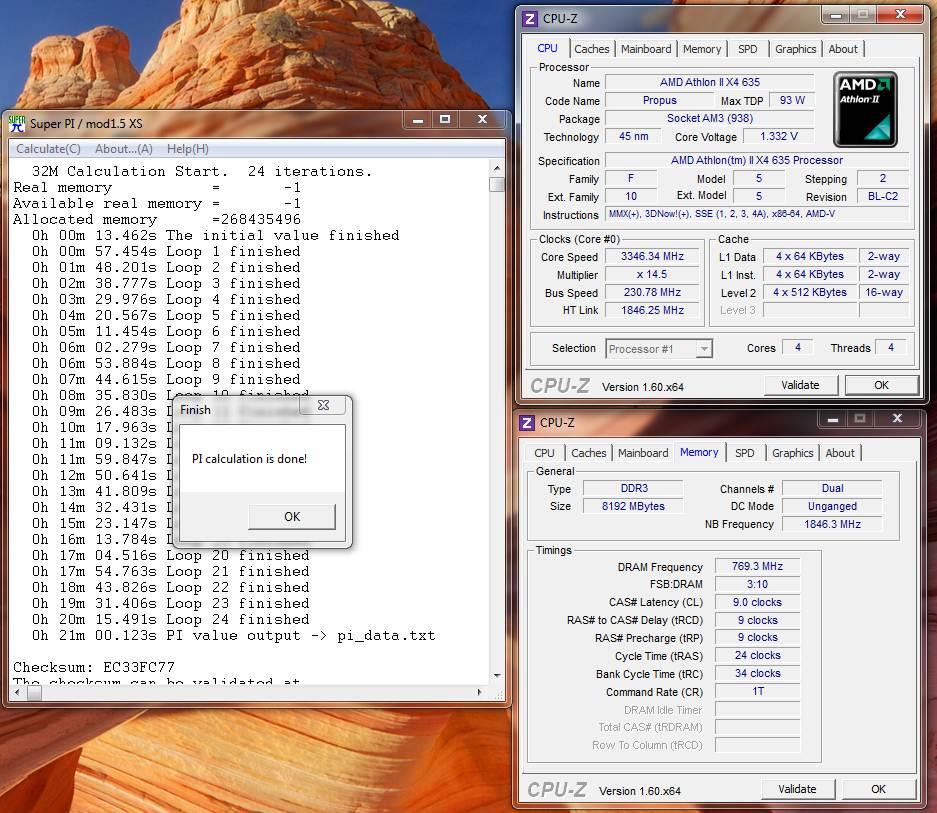Click the Checksum: EC33FC77 line in Super PI
Screen dimensions: 937x813
[94, 667]
